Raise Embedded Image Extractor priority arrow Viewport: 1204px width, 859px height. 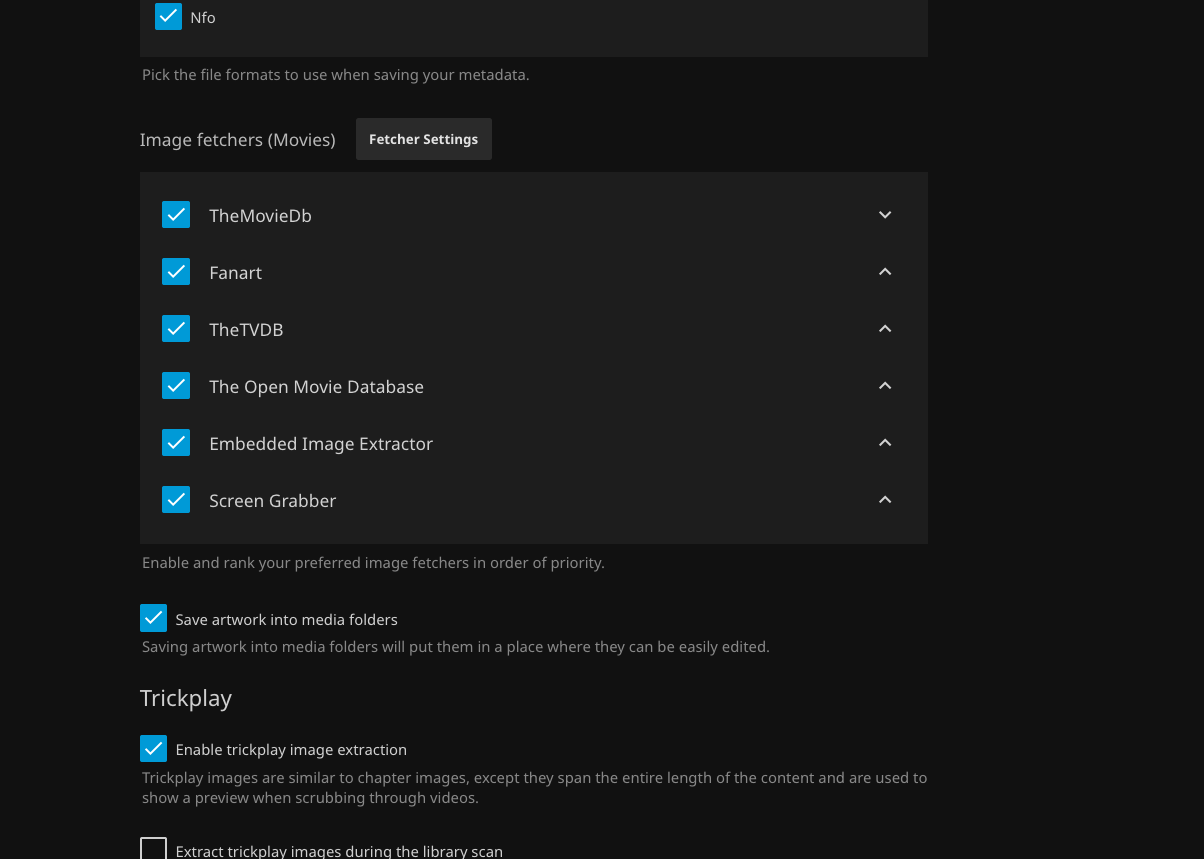click(885, 443)
